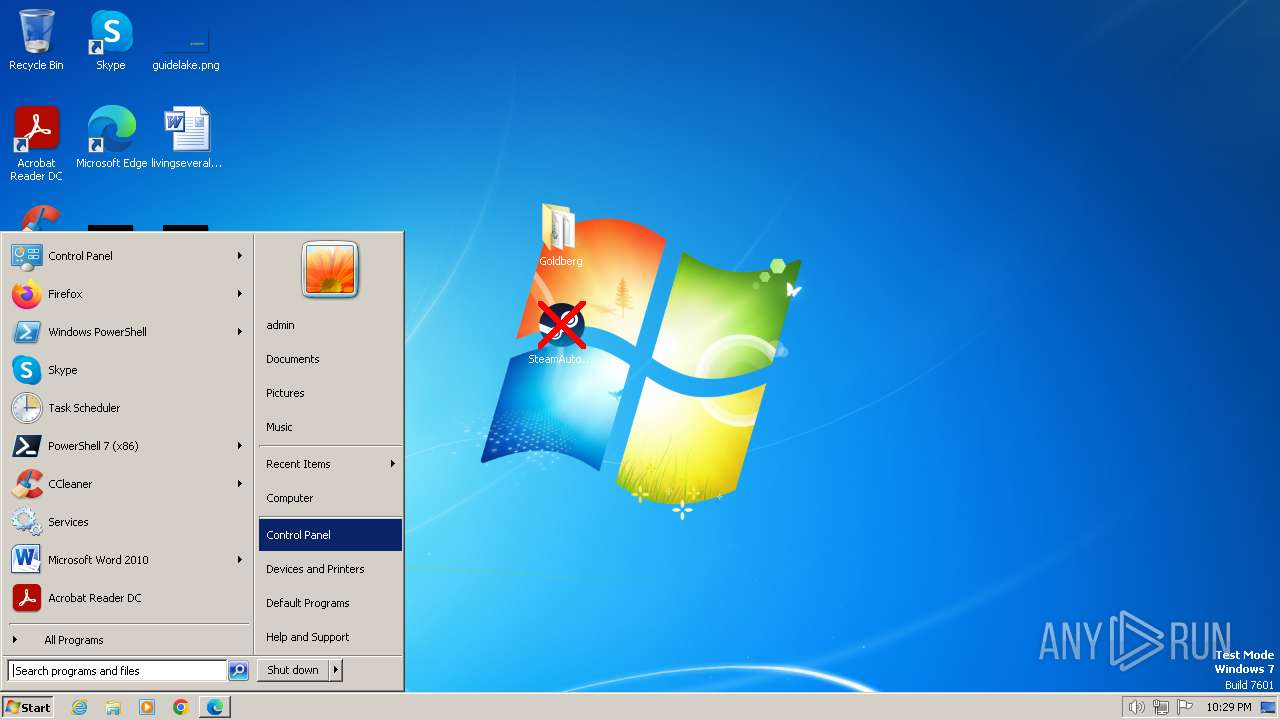Expand the Microsoft Word 2010 jump list arrow

pyautogui.click(x=240, y=560)
